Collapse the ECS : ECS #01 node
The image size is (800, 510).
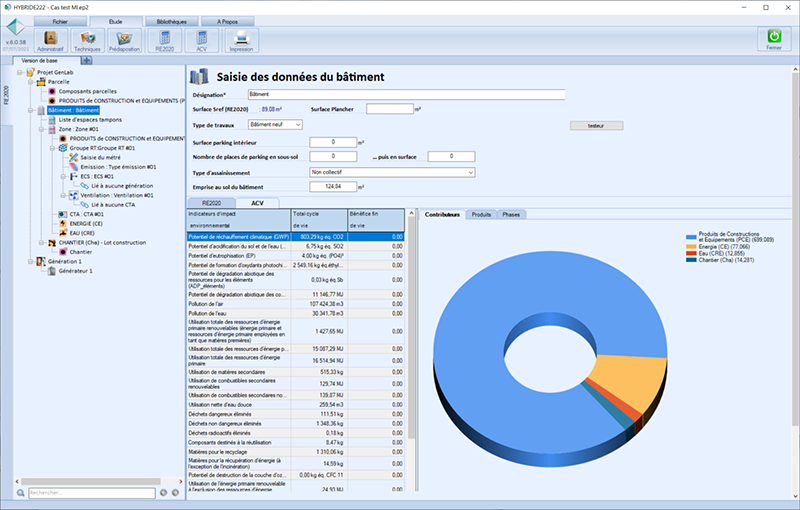[63, 176]
